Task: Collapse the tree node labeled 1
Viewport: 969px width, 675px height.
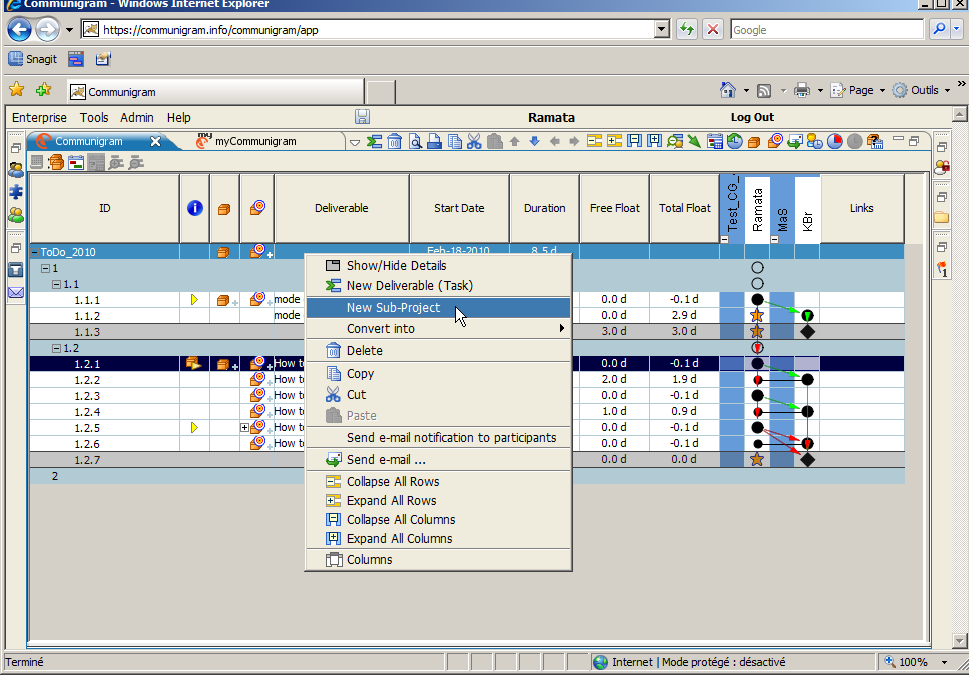Action: point(45,268)
